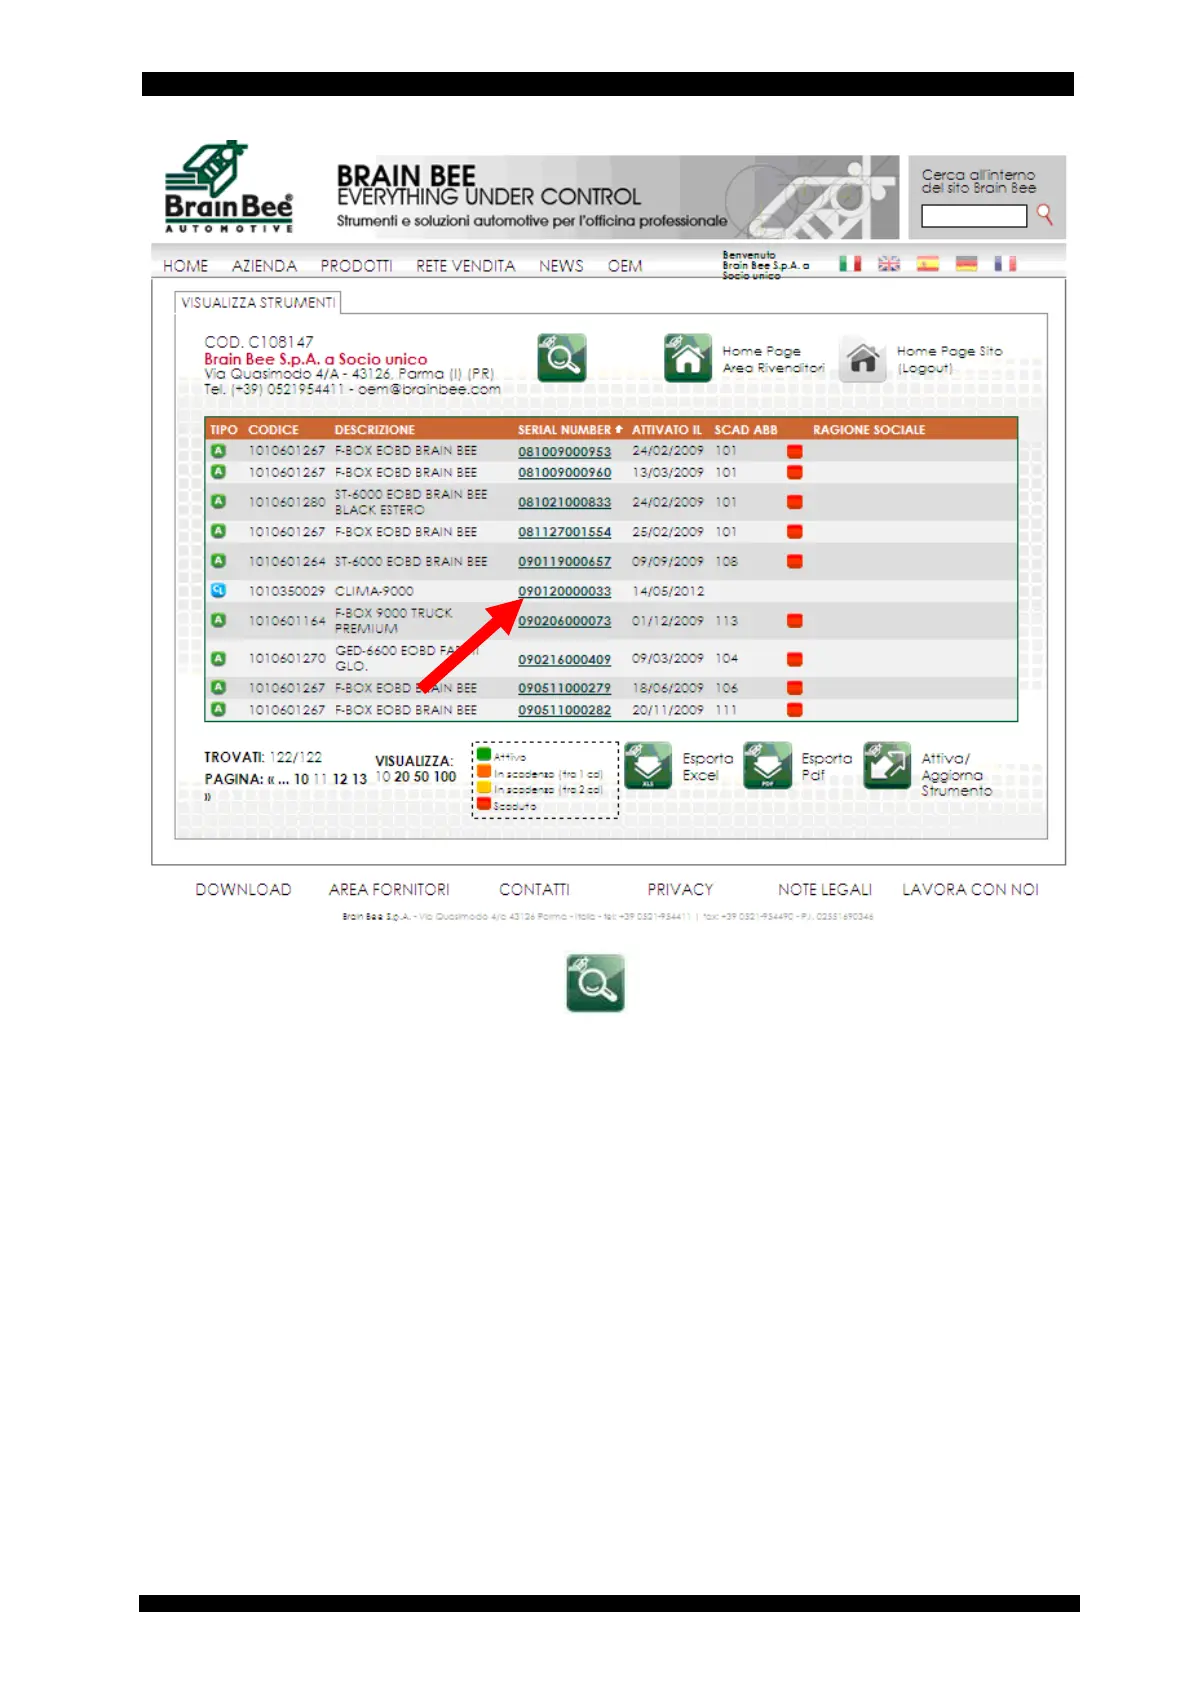Open PRIVACY footer link
The height and width of the screenshot is (1684, 1190).
tap(680, 889)
